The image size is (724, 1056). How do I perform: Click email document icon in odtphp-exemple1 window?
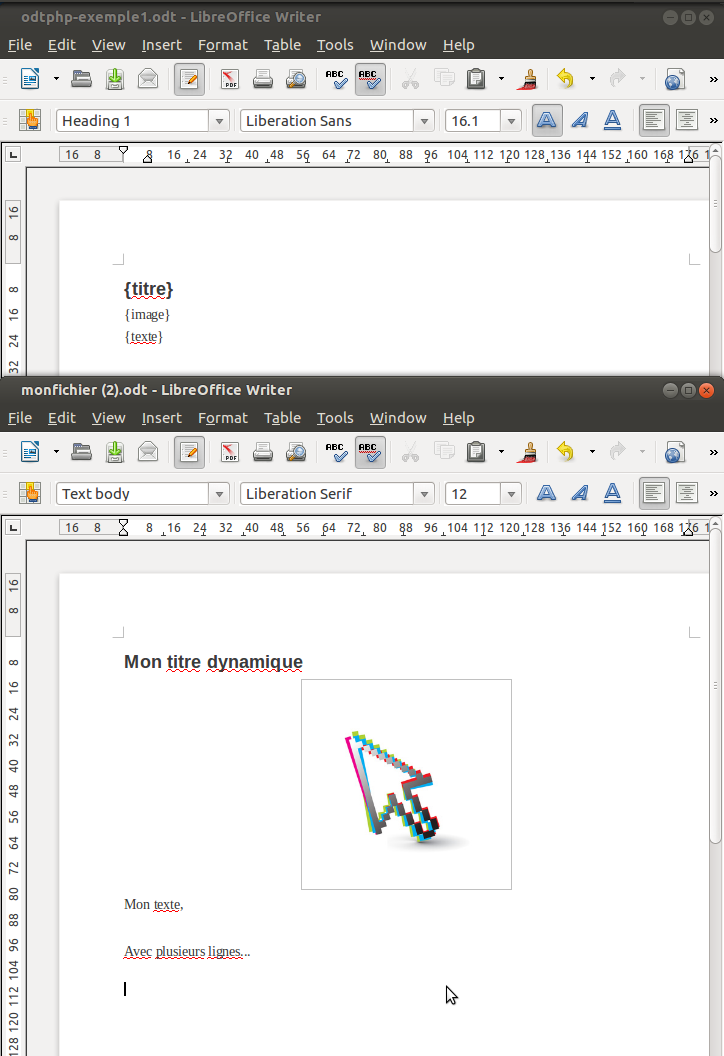tap(148, 79)
